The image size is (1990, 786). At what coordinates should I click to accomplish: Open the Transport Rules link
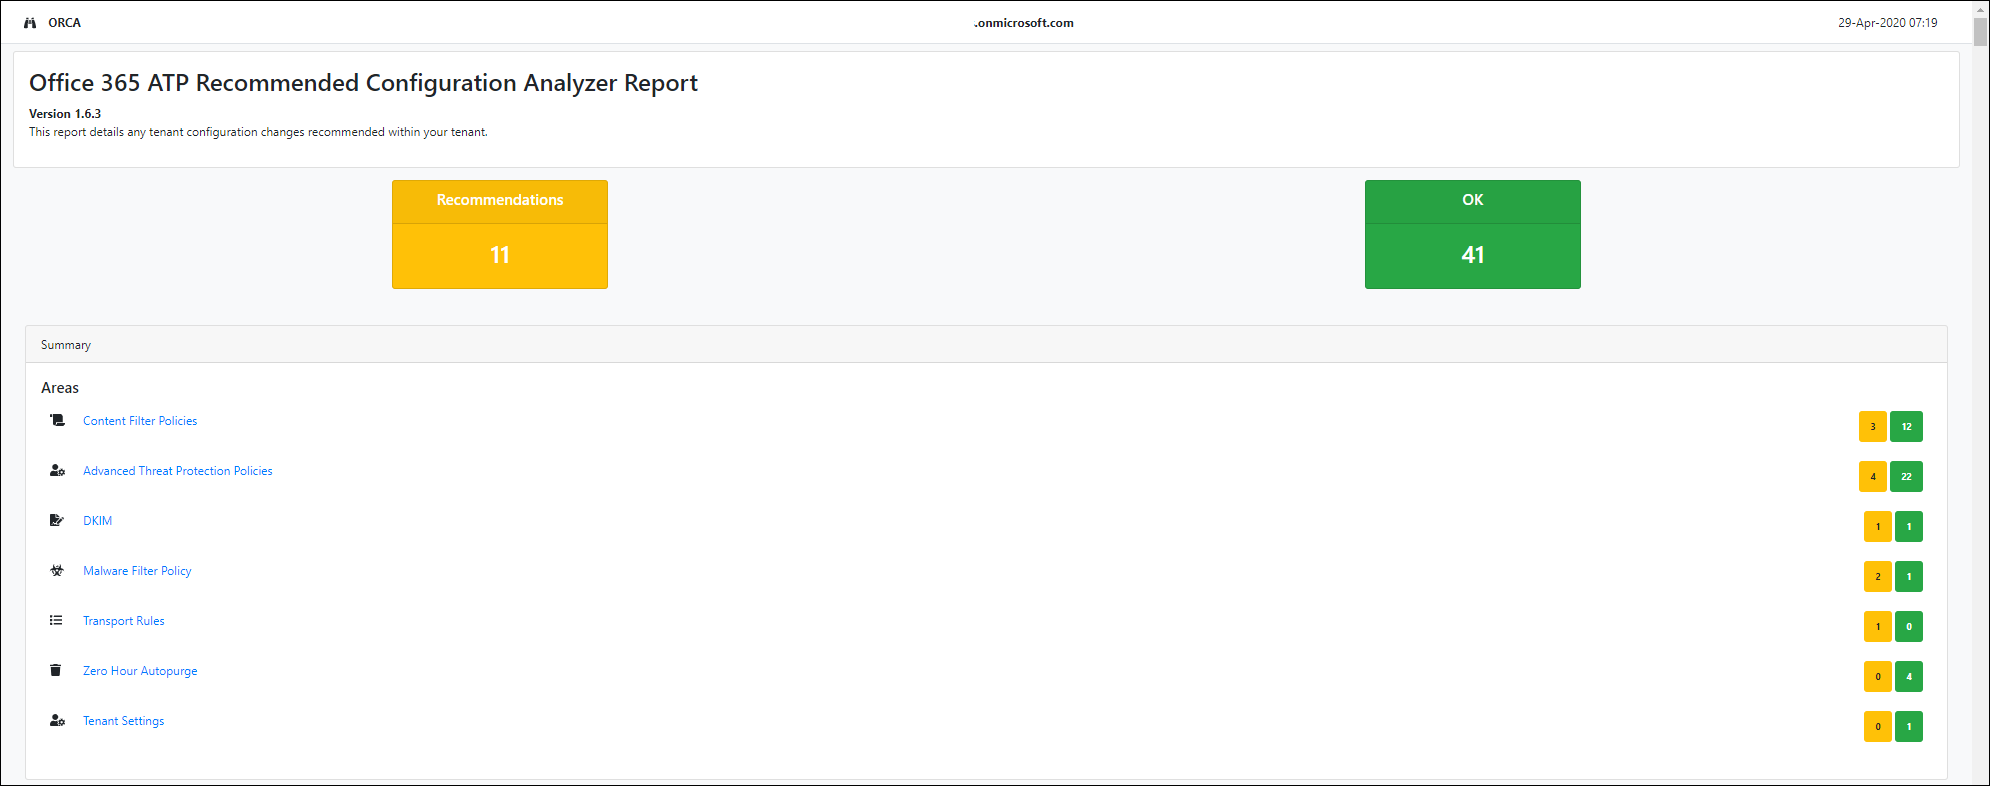point(123,621)
